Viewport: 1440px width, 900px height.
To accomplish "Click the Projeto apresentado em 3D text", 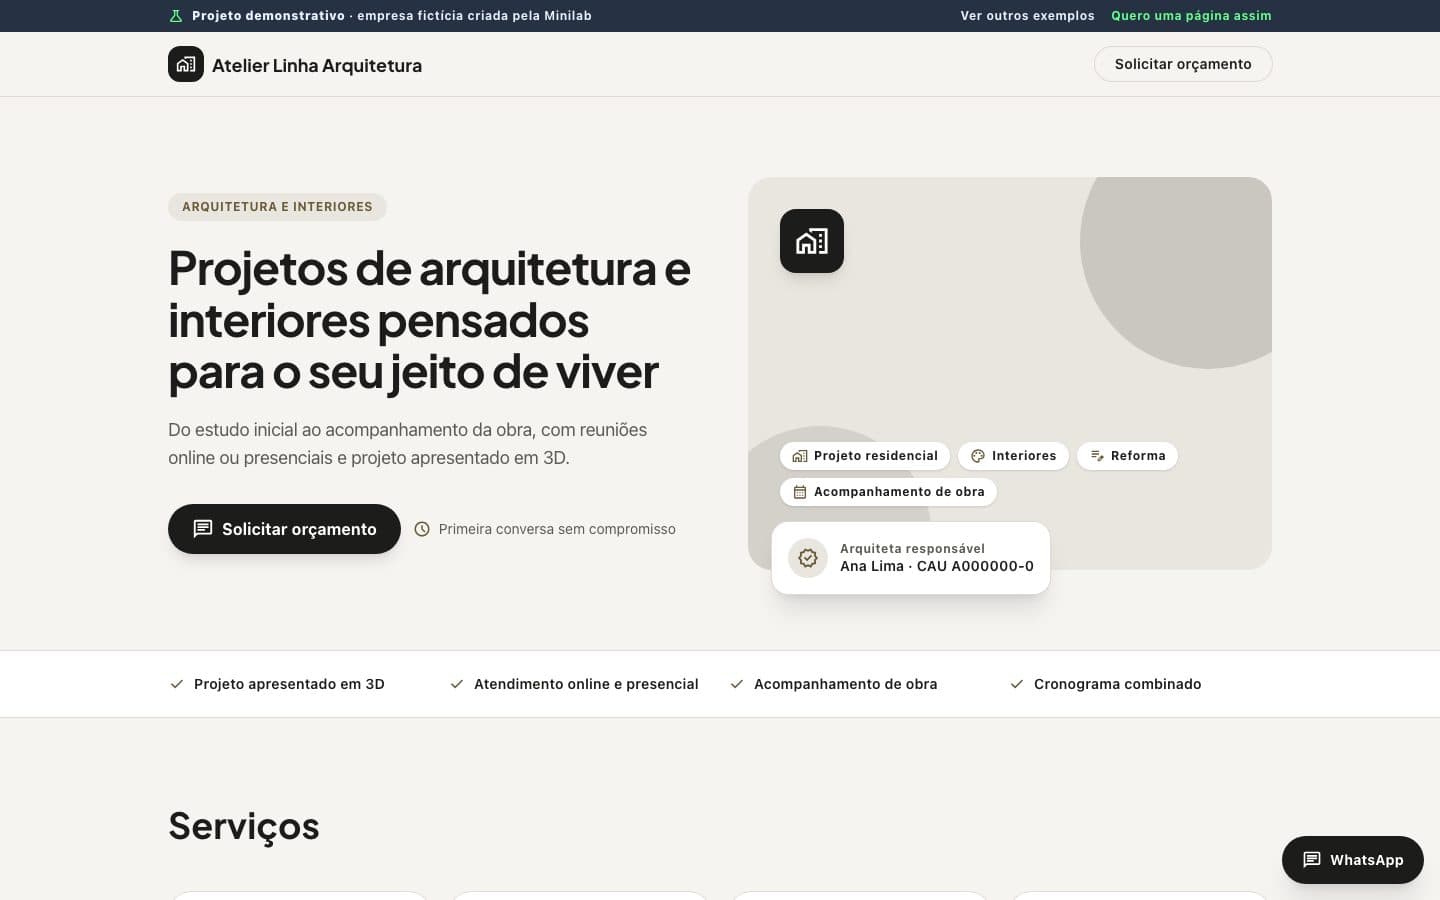I will tap(289, 684).
